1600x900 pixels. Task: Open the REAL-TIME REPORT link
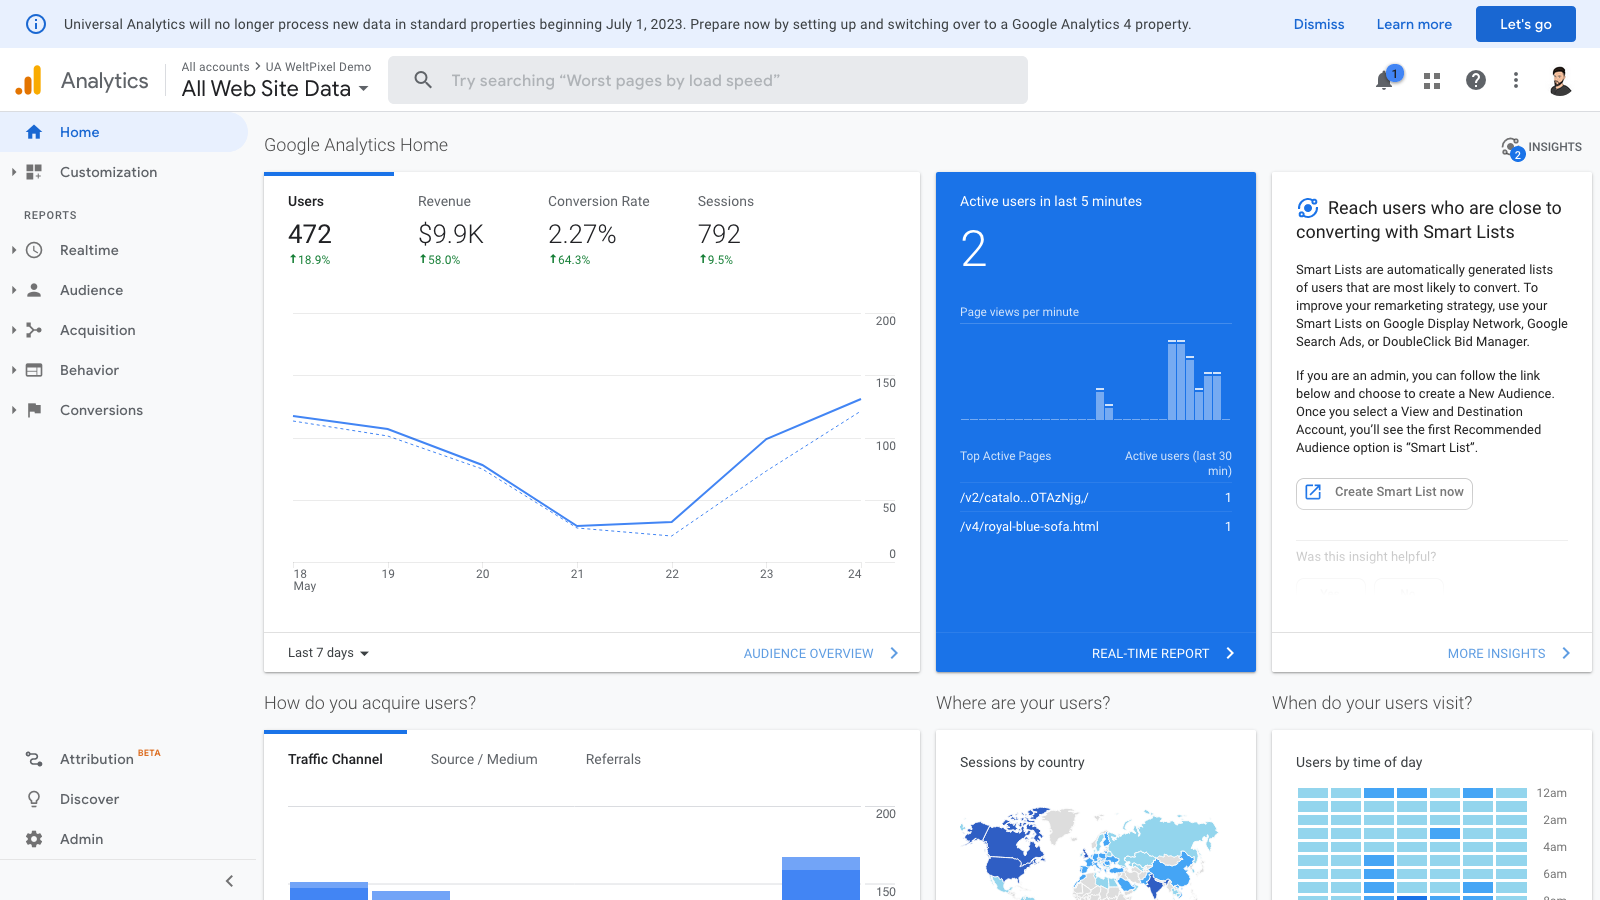(x=1150, y=653)
